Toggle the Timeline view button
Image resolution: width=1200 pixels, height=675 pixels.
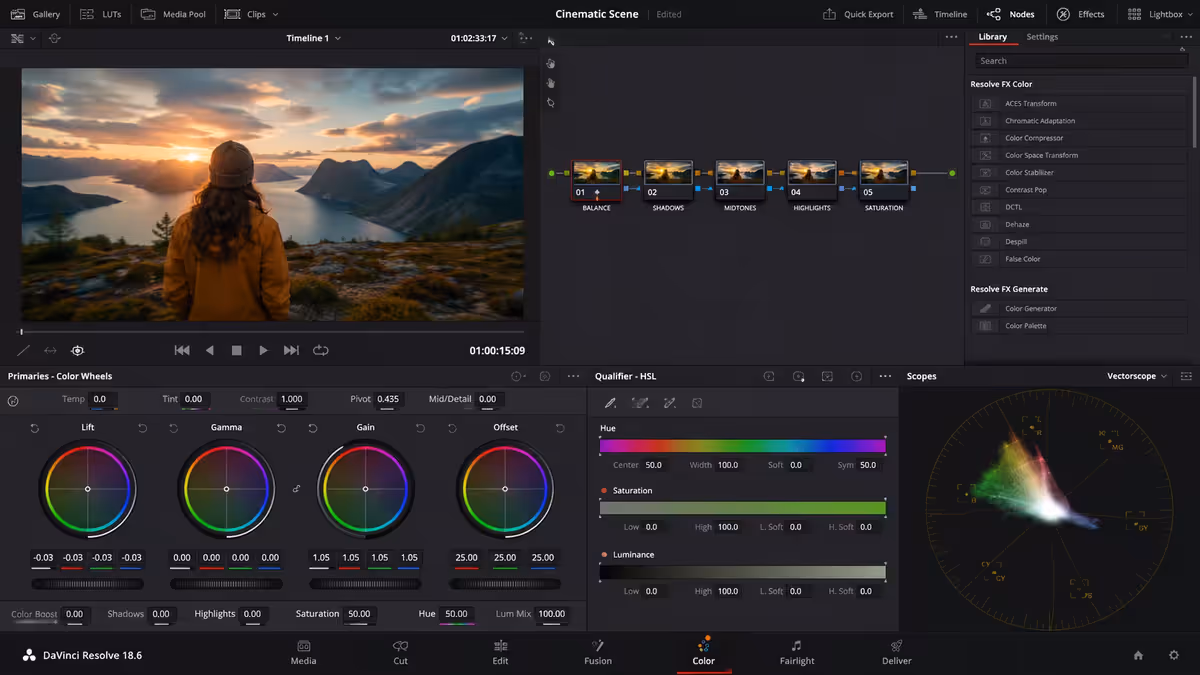pos(939,14)
